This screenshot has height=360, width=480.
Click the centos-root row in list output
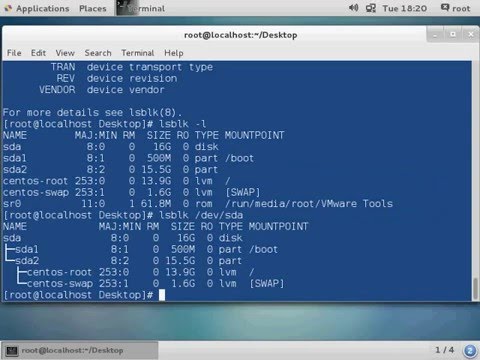[x=117, y=181]
